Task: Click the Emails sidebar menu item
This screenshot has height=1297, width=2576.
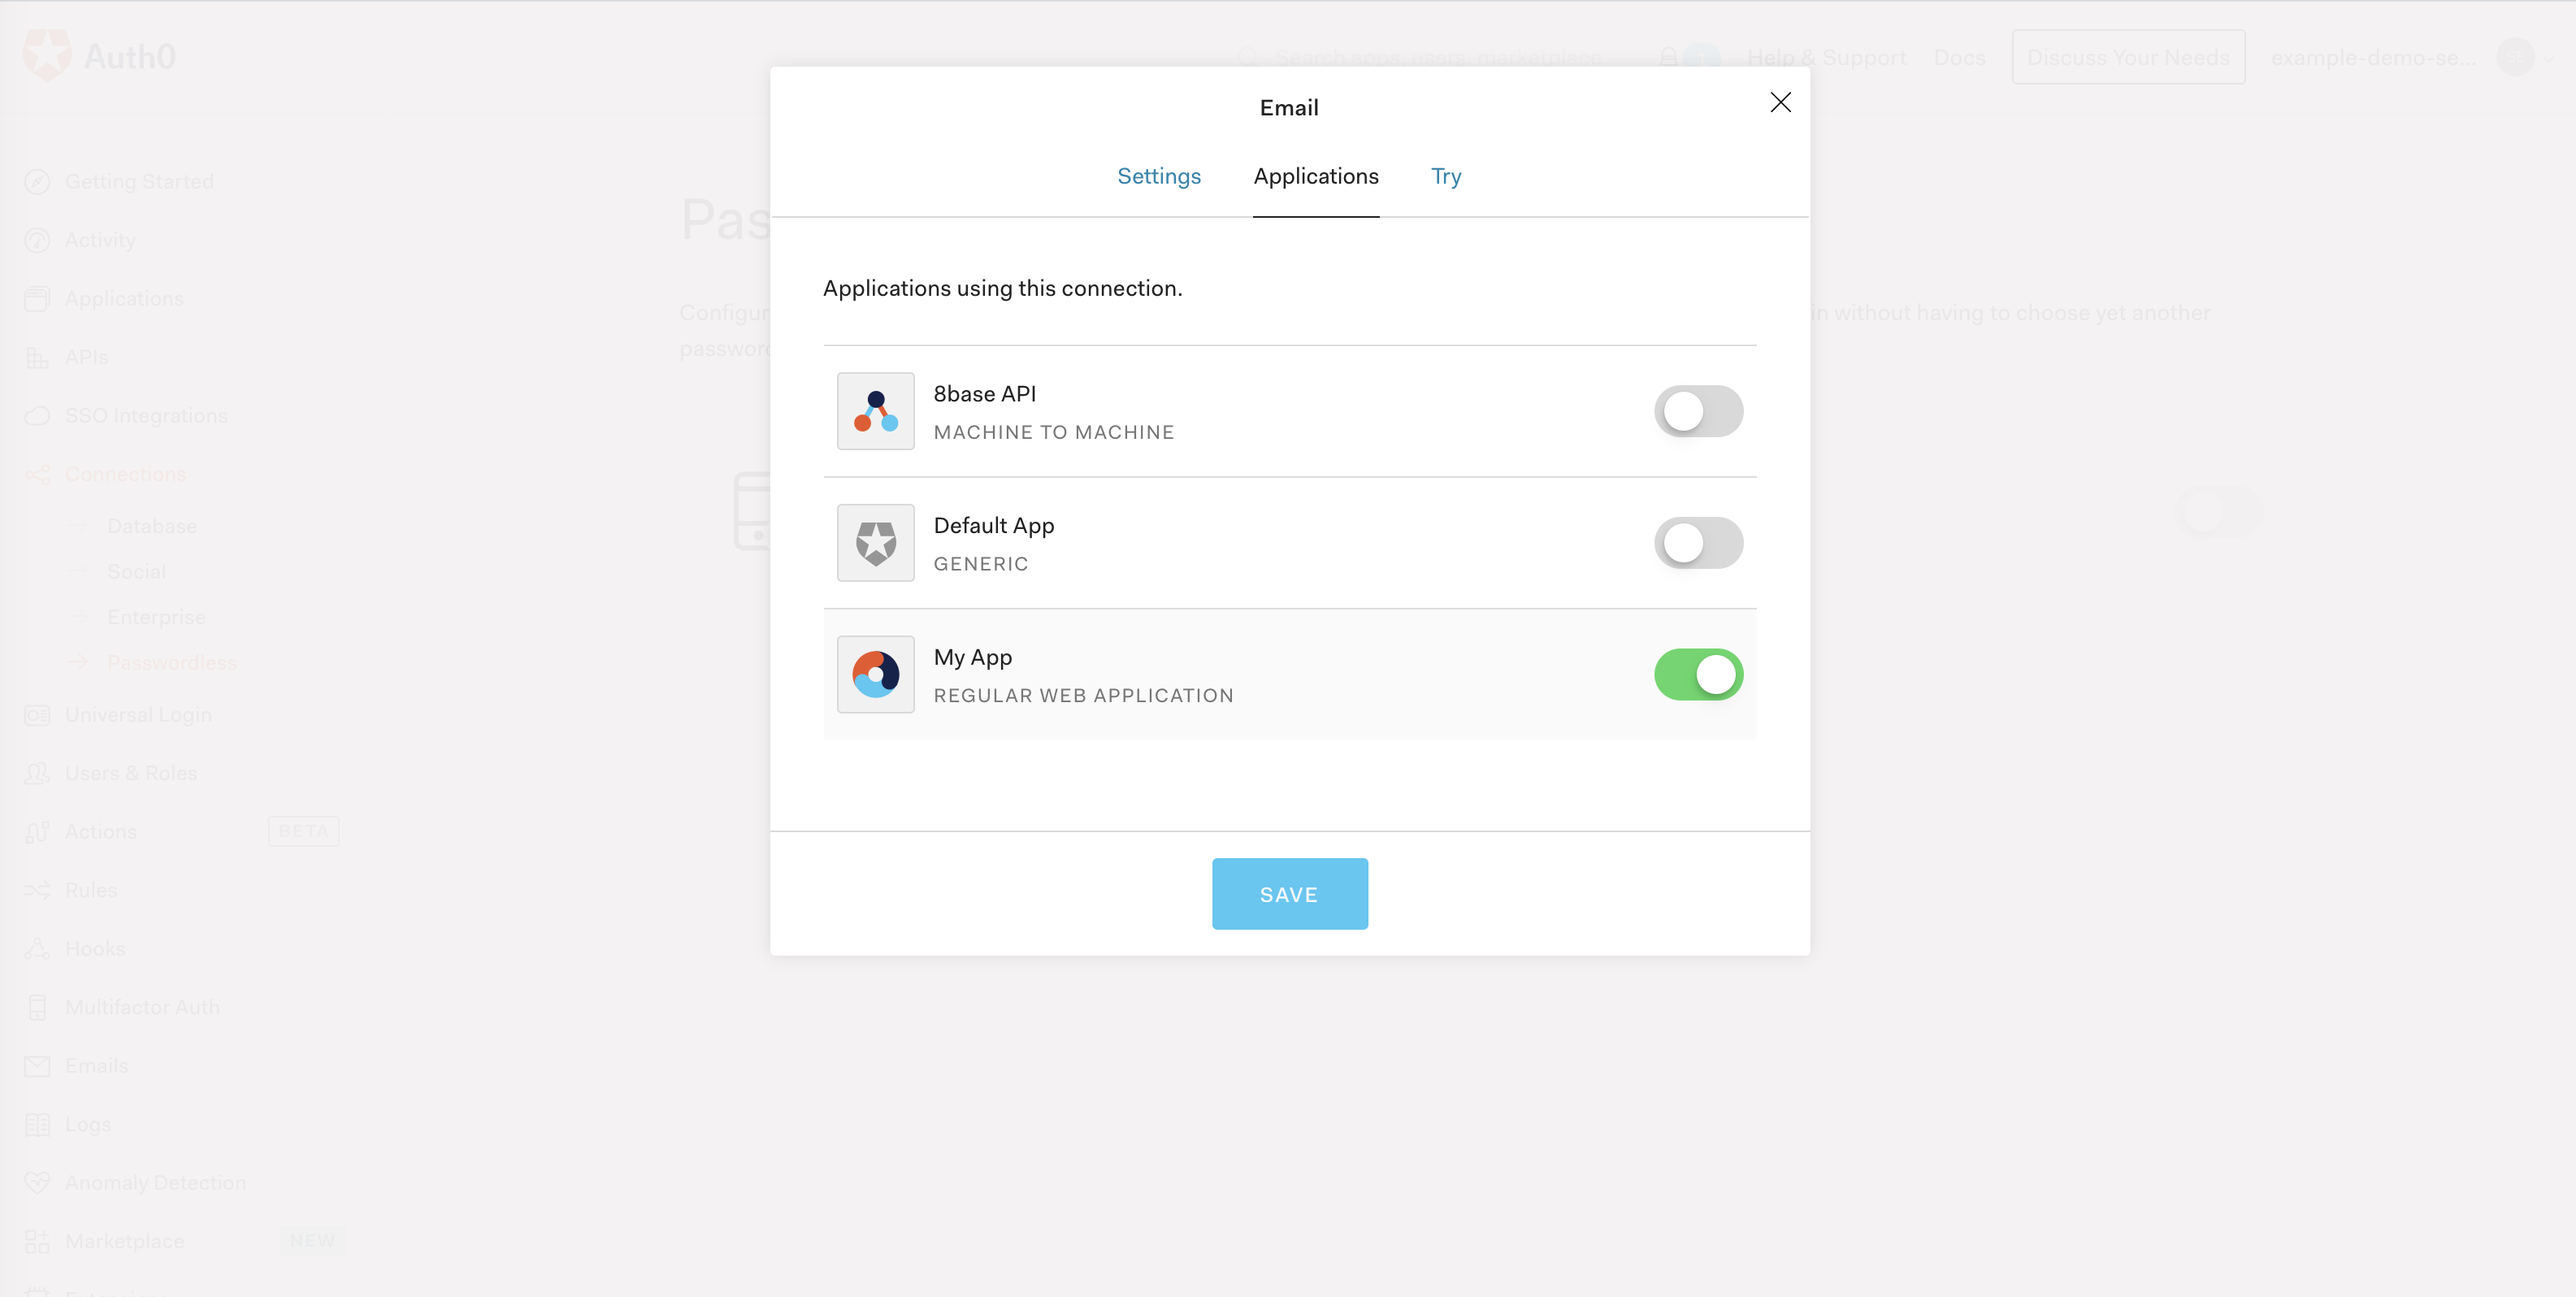Action: tap(96, 1064)
